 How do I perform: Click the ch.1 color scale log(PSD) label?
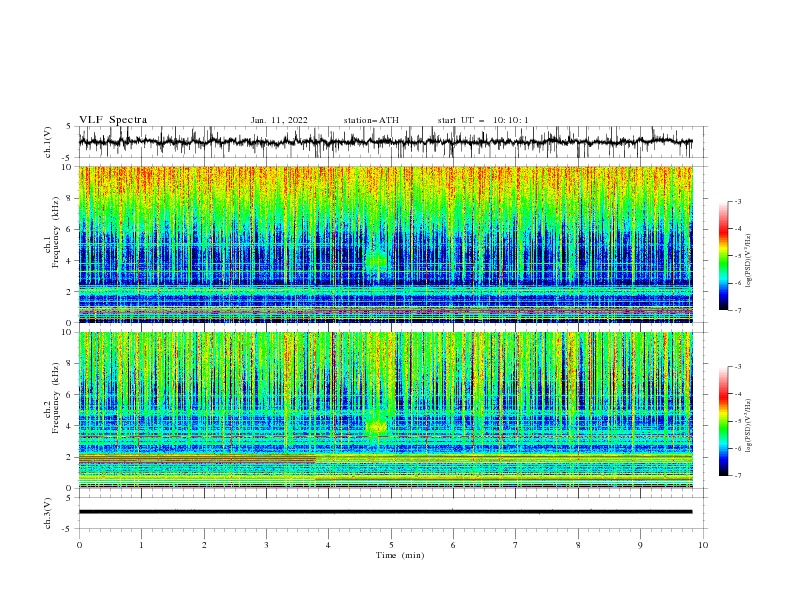point(749,261)
